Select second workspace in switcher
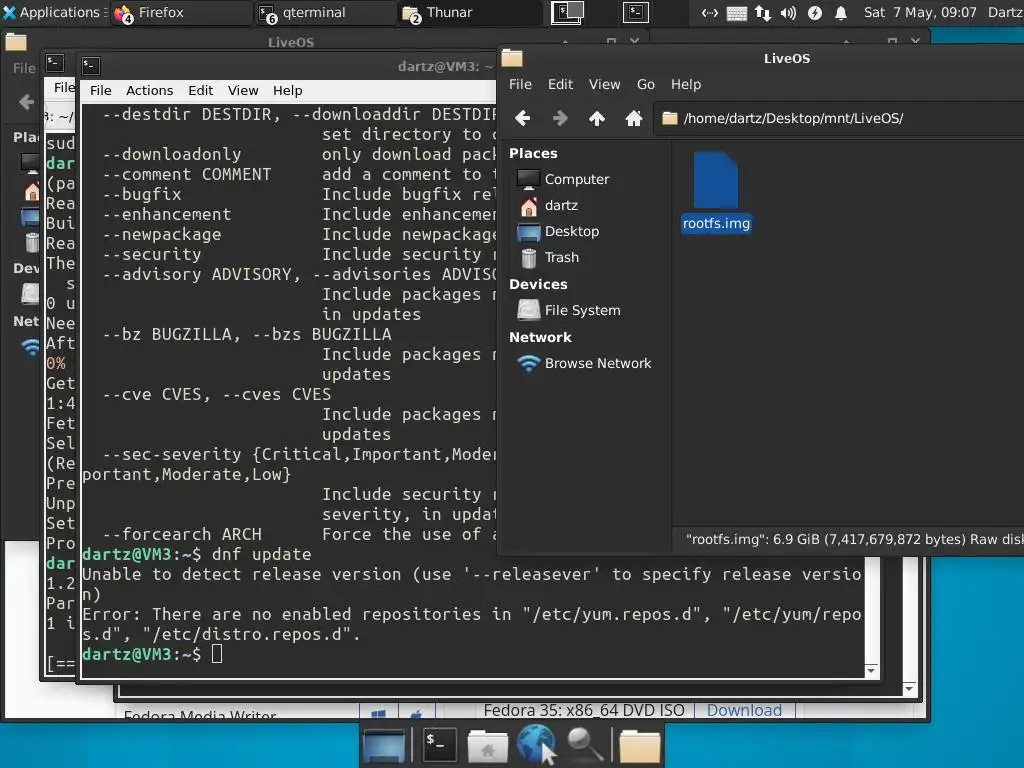 pyautogui.click(x=635, y=12)
